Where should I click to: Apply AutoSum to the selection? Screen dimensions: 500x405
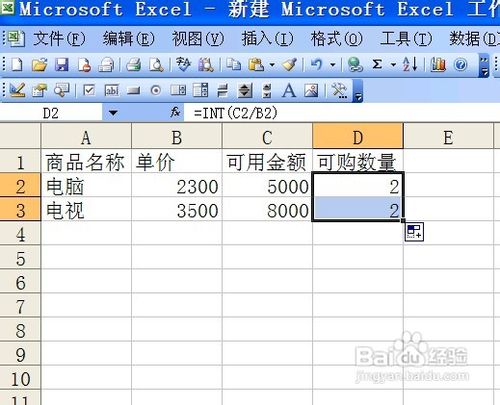(x=377, y=64)
